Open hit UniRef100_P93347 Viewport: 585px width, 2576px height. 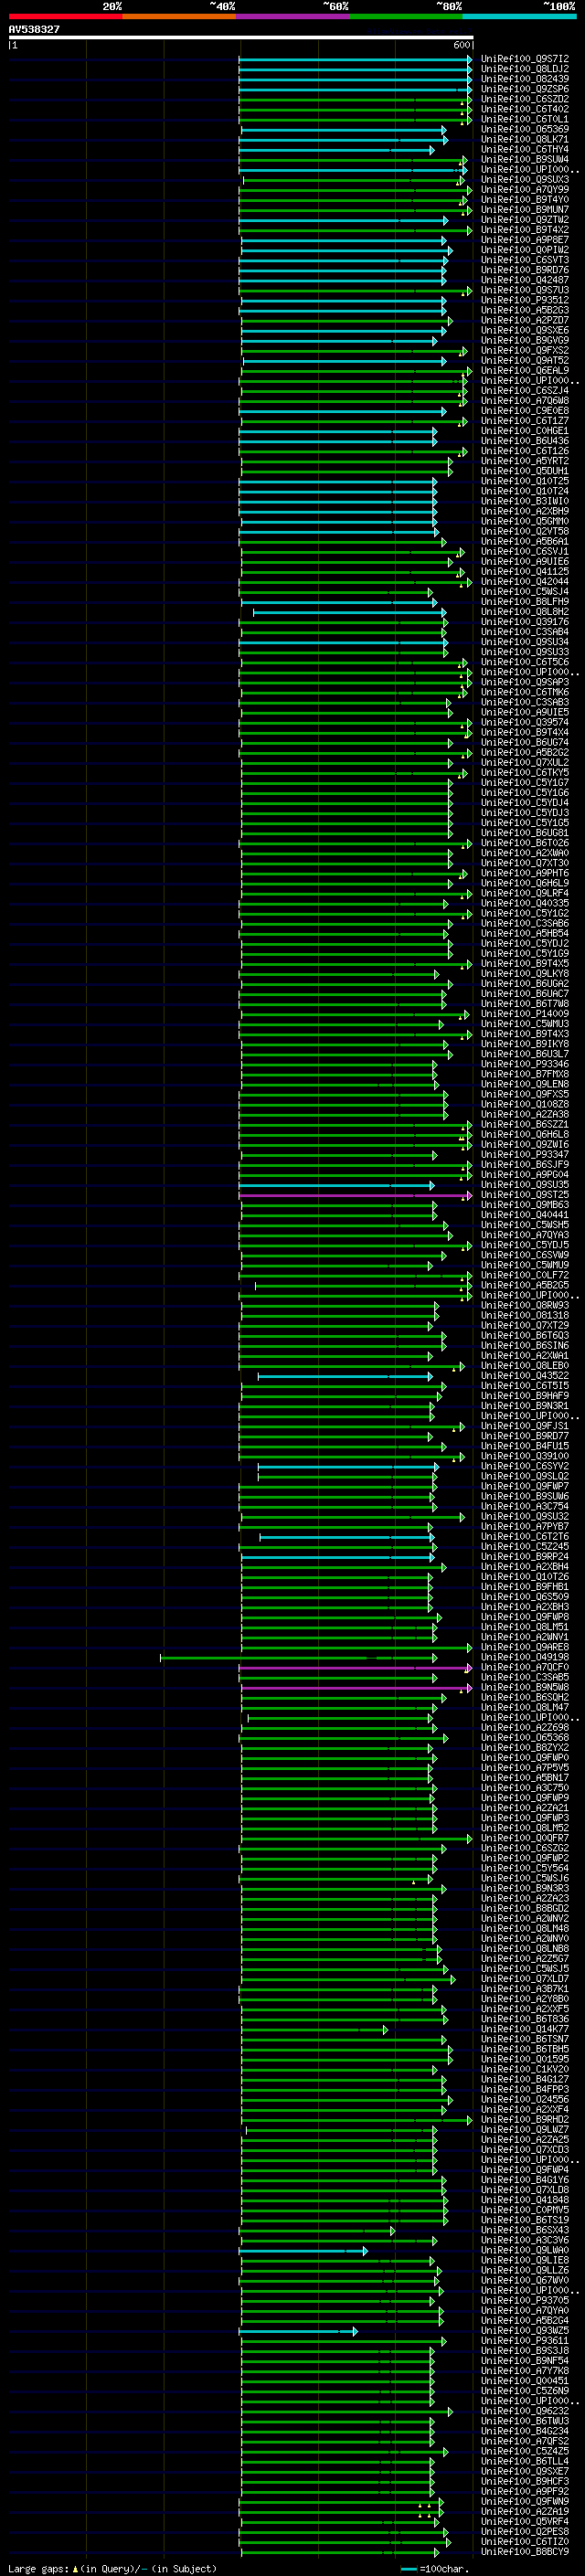click(525, 1155)
